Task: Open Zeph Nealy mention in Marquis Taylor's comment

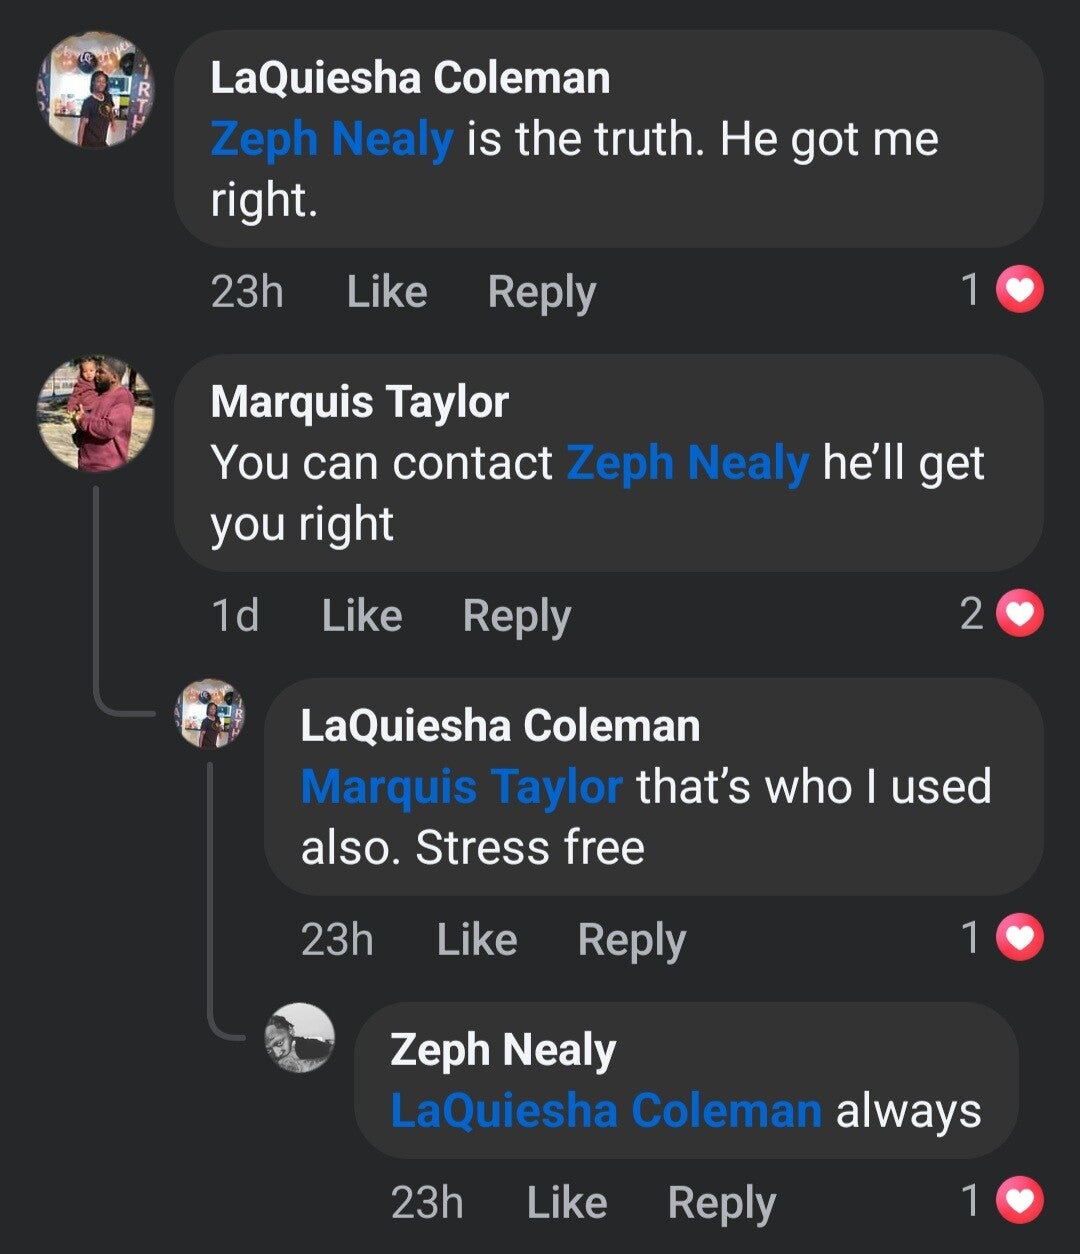Action: 687,462
